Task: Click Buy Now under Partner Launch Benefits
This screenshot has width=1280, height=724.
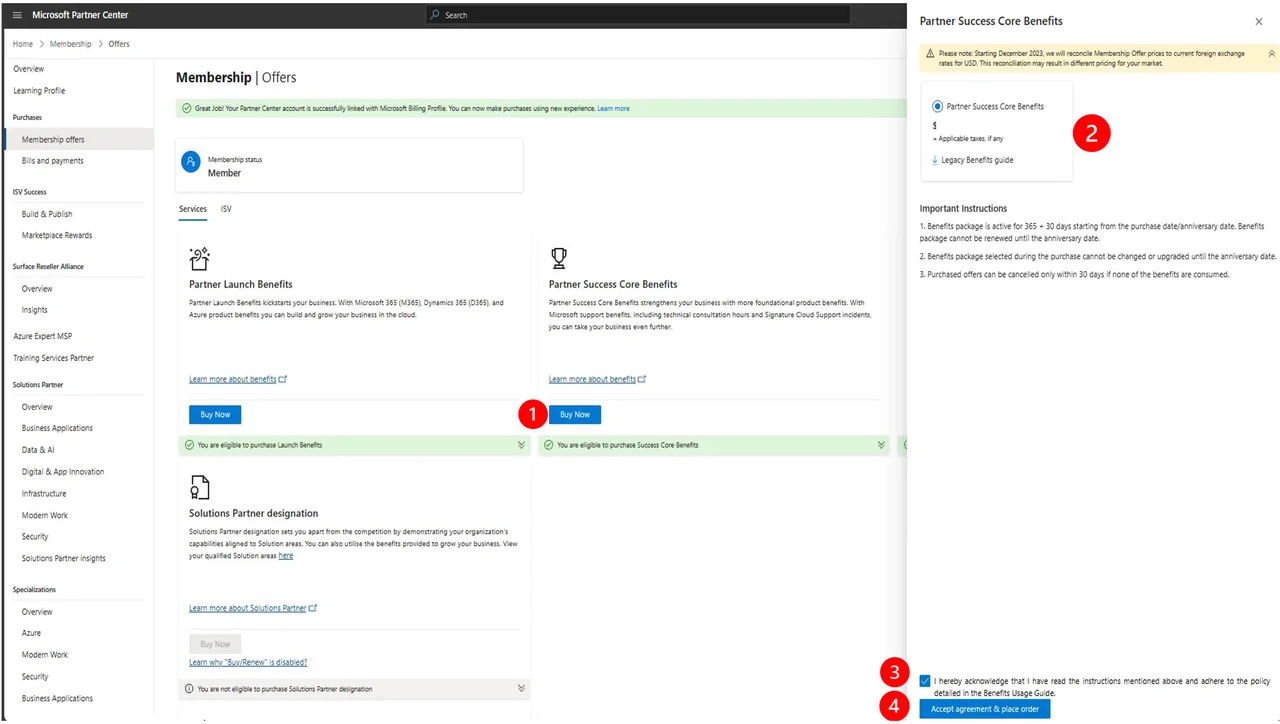Action: [x=214, y=414]
